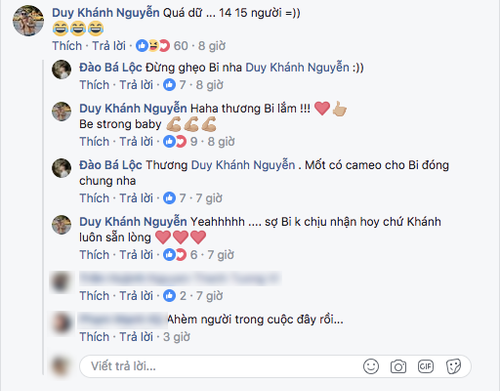Open Duy Khánh Nguyễn profile from top comment
500x391 pixels.
click(106, 13)
